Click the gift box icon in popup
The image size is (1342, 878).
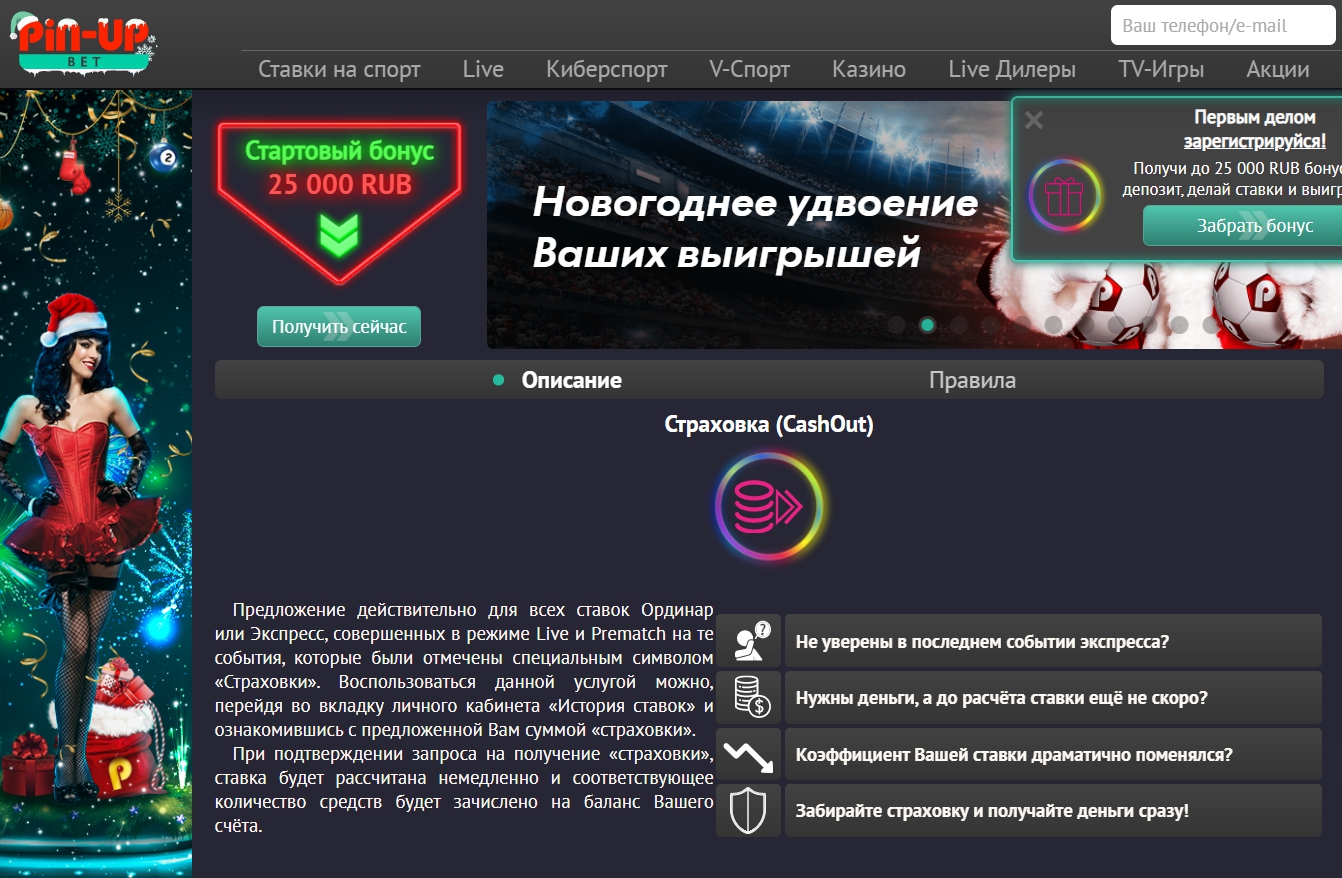(x=1064, y=195)
